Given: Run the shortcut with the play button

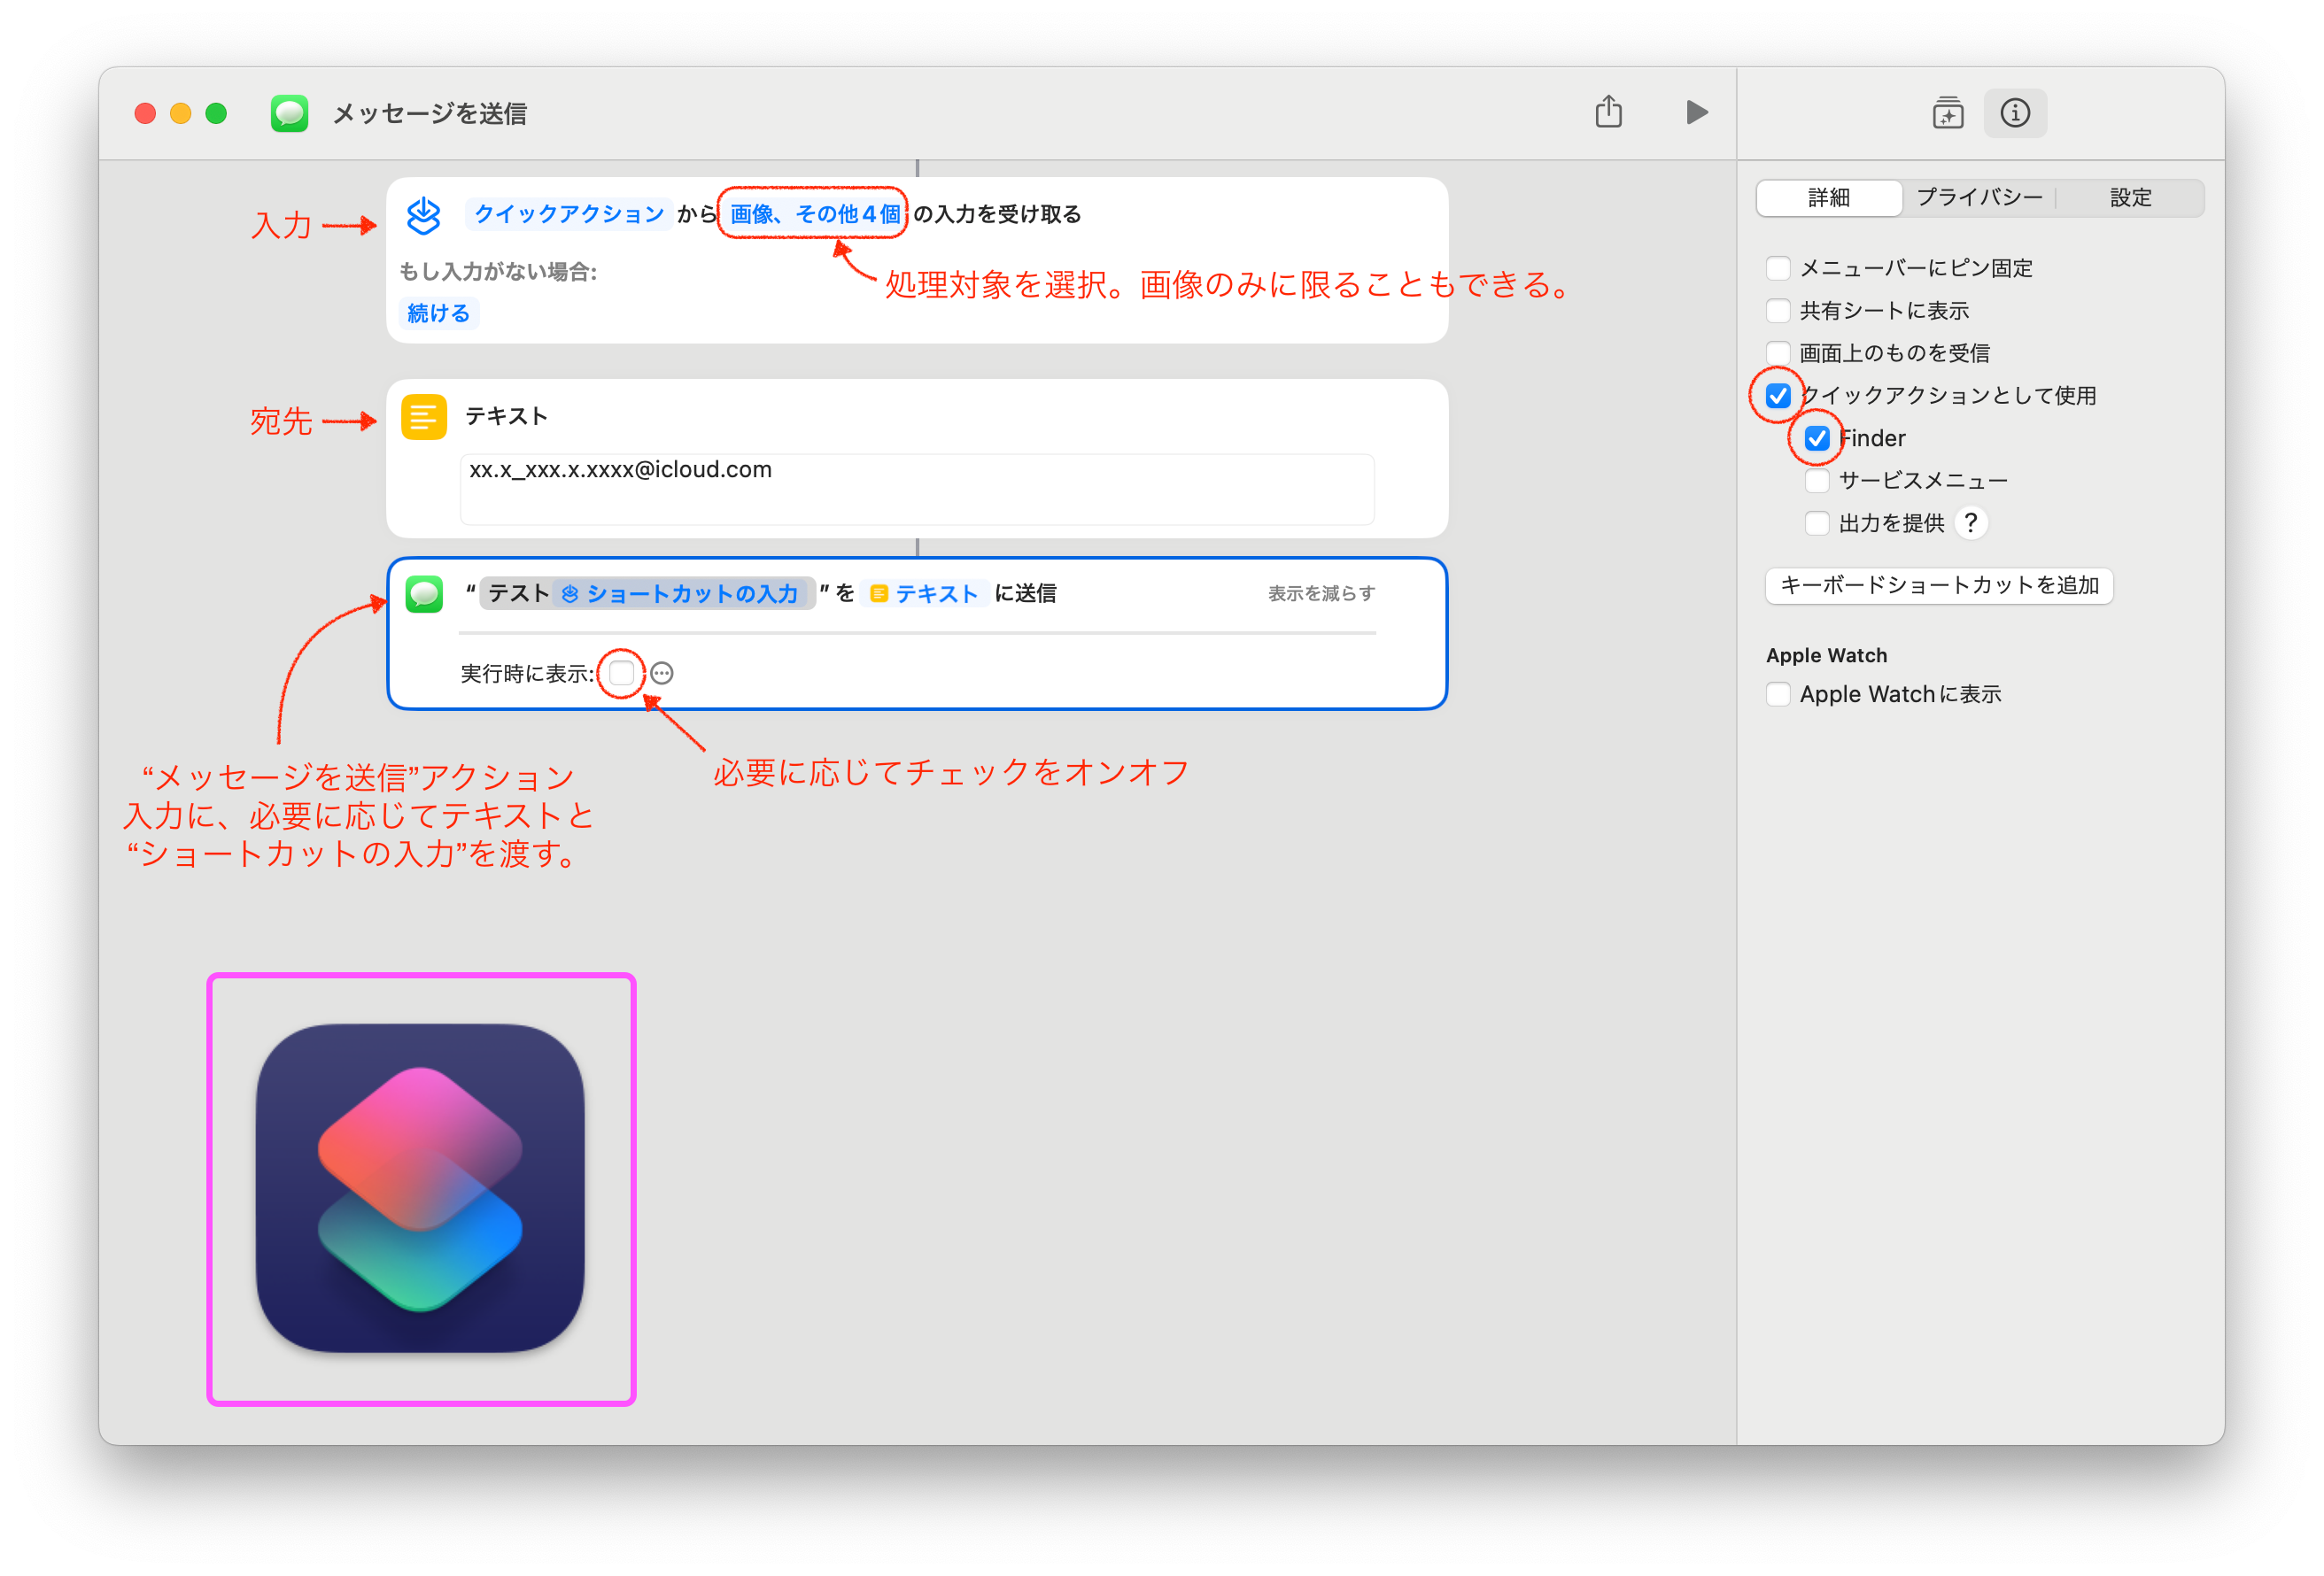Looking at the screenshot, I should [1696, 112].
